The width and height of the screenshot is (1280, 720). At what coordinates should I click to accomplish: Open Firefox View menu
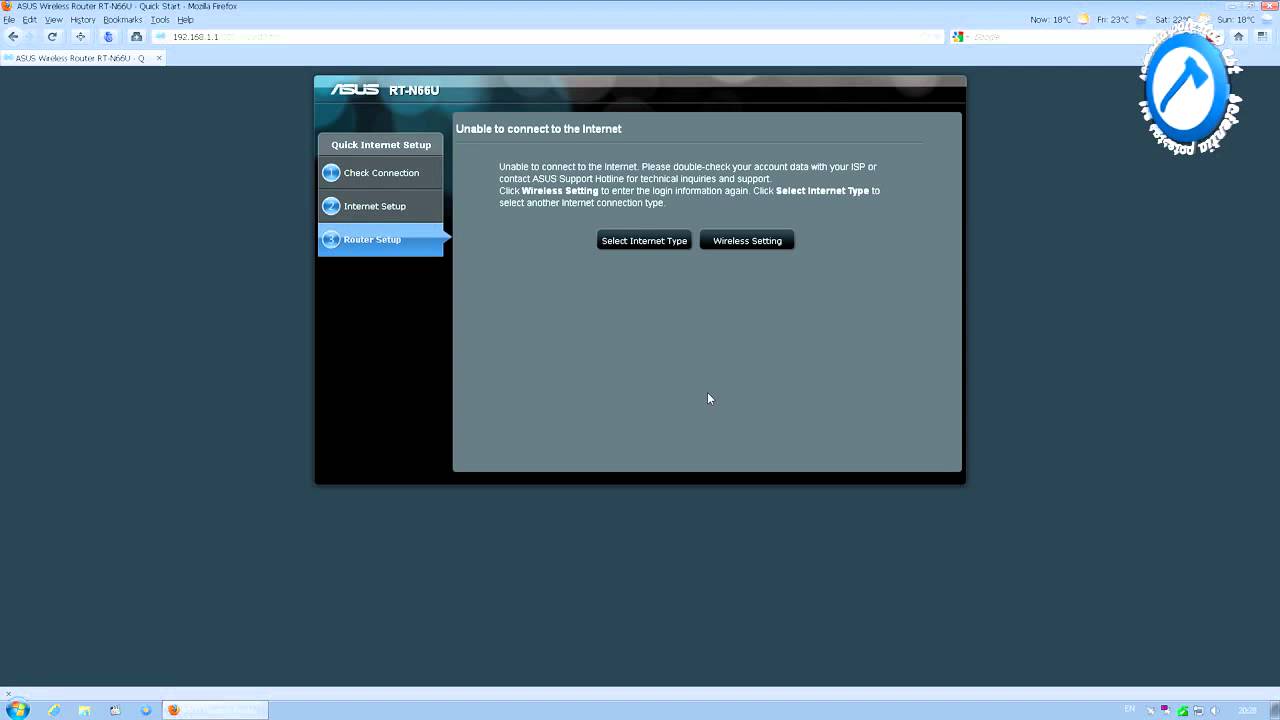54,20
